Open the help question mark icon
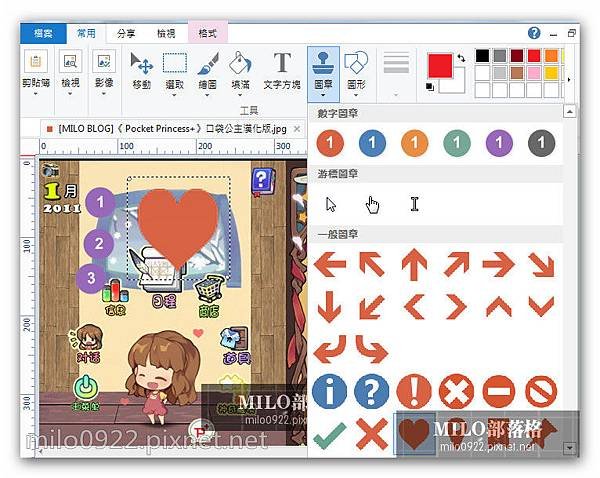The height and width of the screenshot is (478, 600). pos(534,33)
